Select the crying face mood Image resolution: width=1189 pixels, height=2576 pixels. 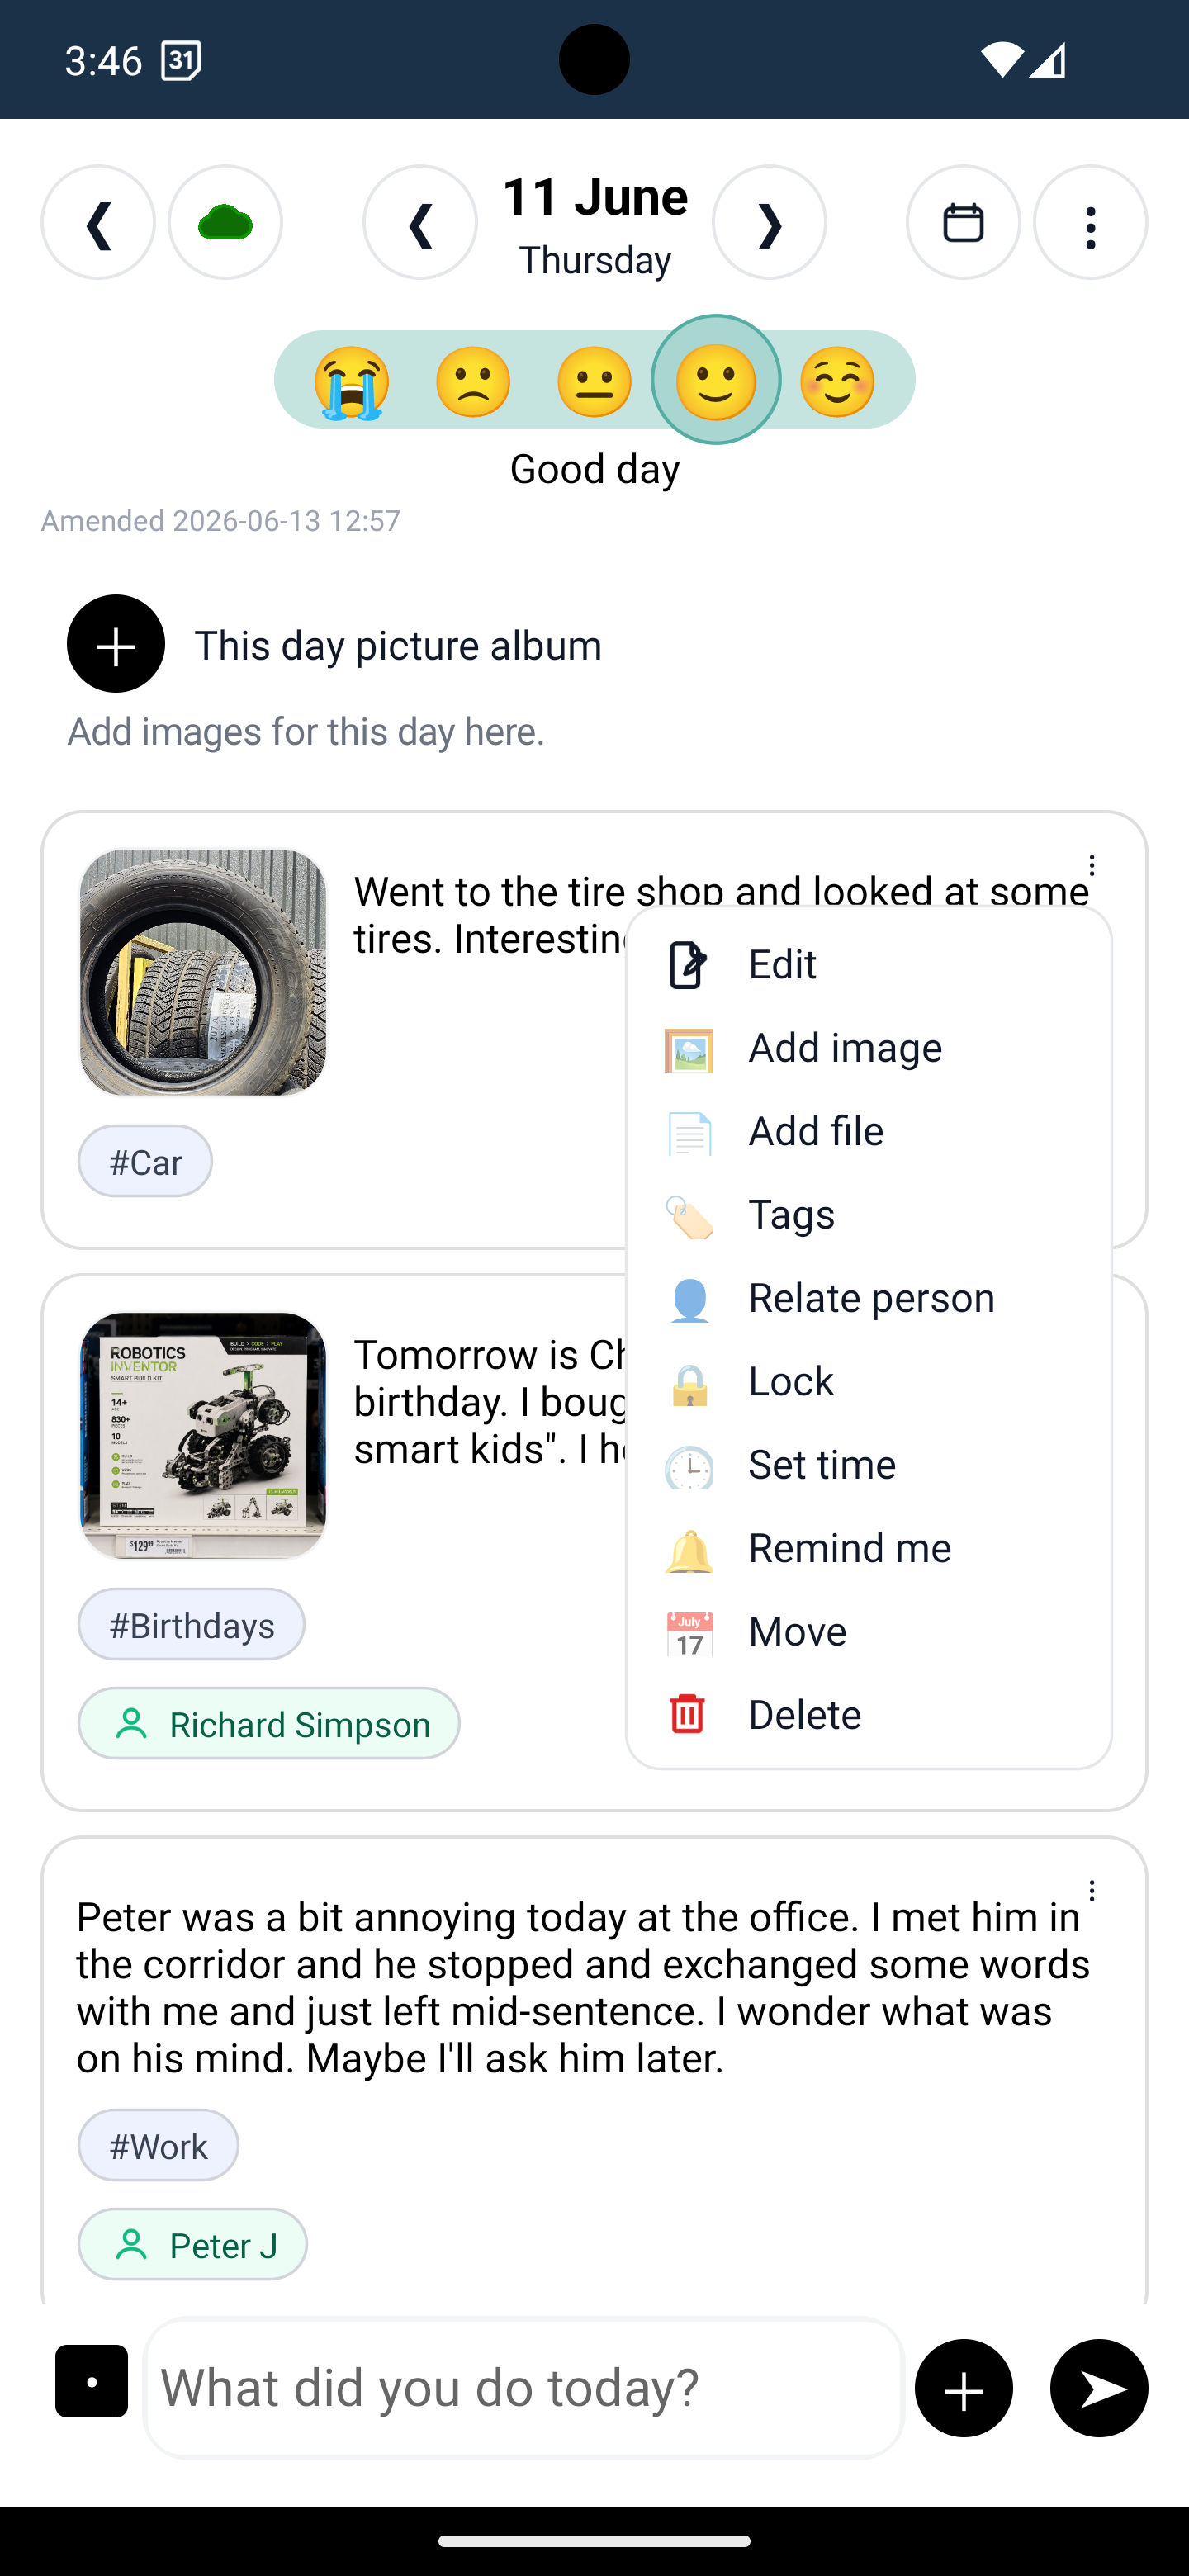click(351, 381)
